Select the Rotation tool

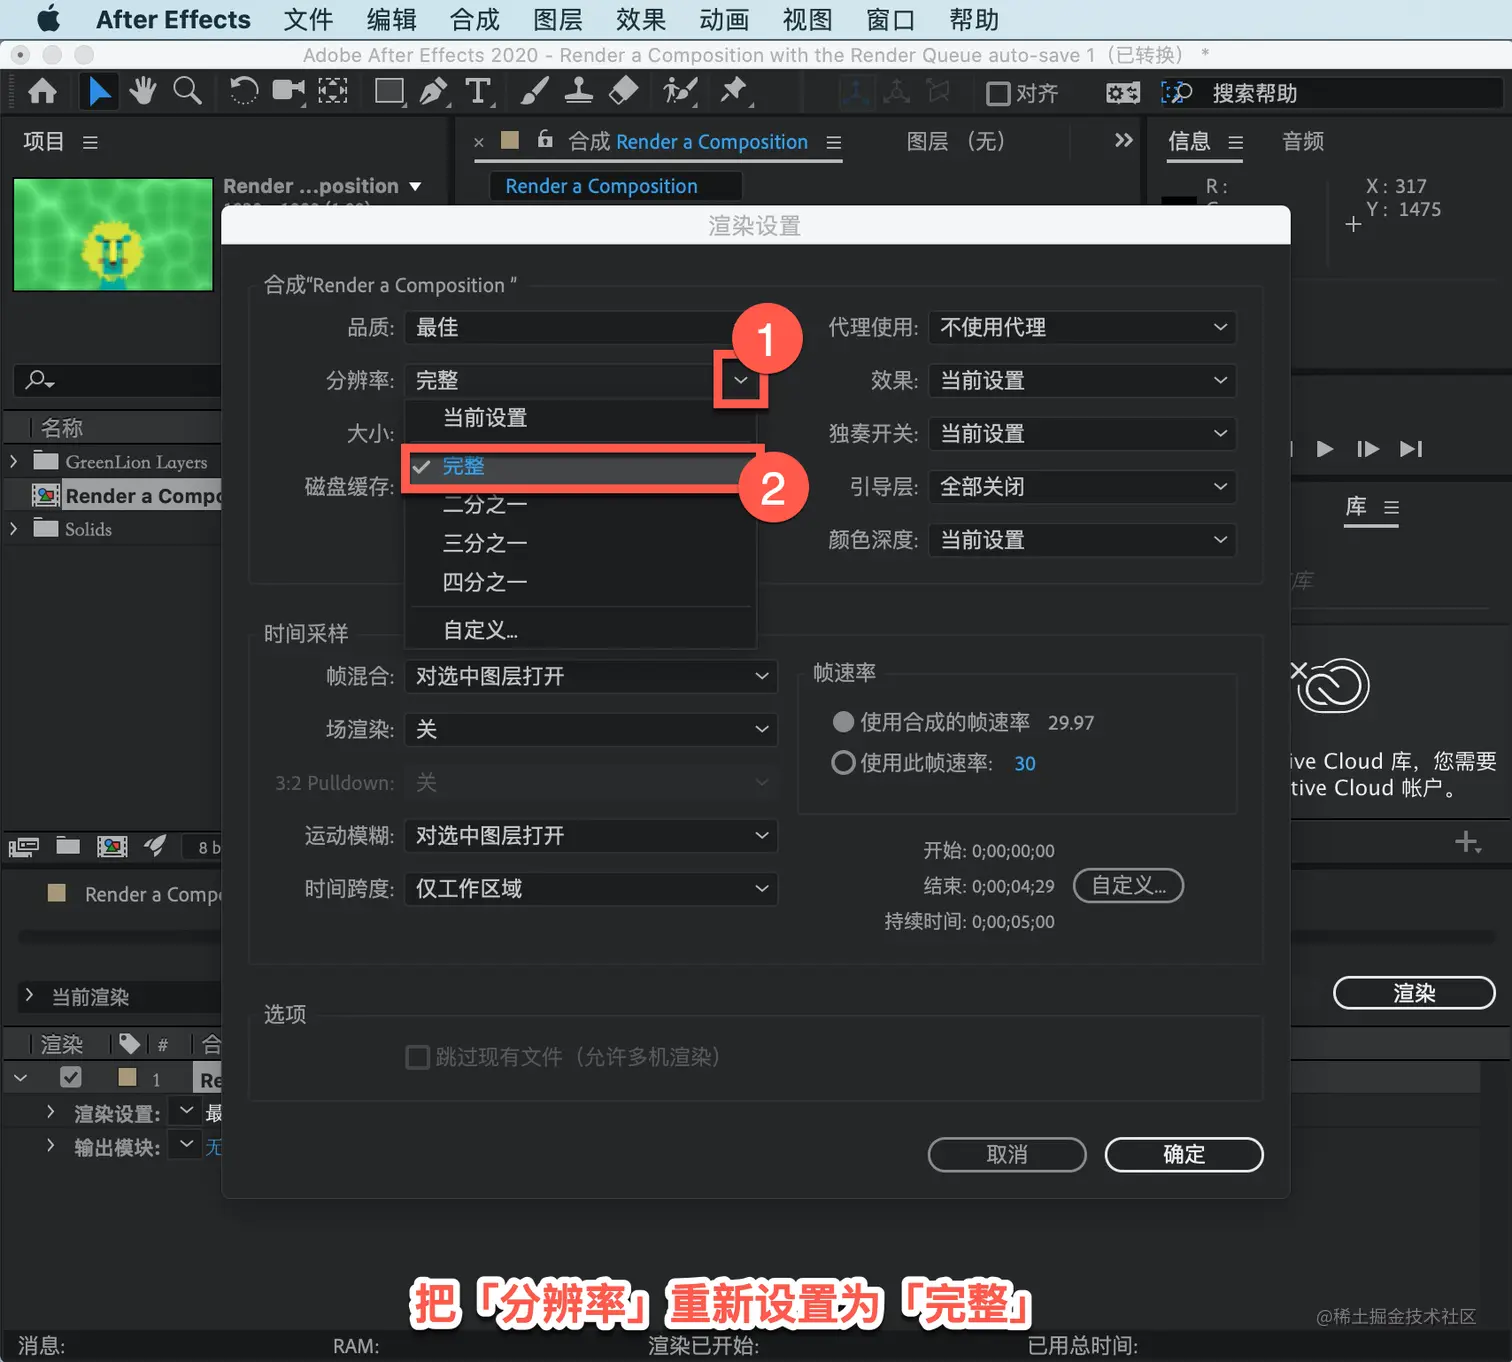243,91
